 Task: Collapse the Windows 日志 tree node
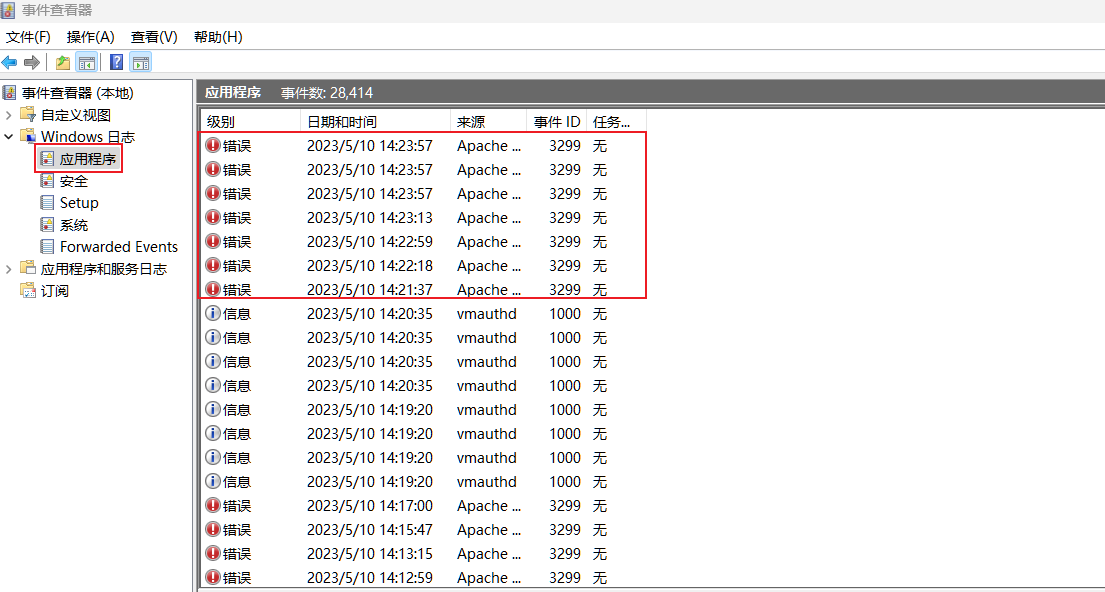(x=8, y=136)
